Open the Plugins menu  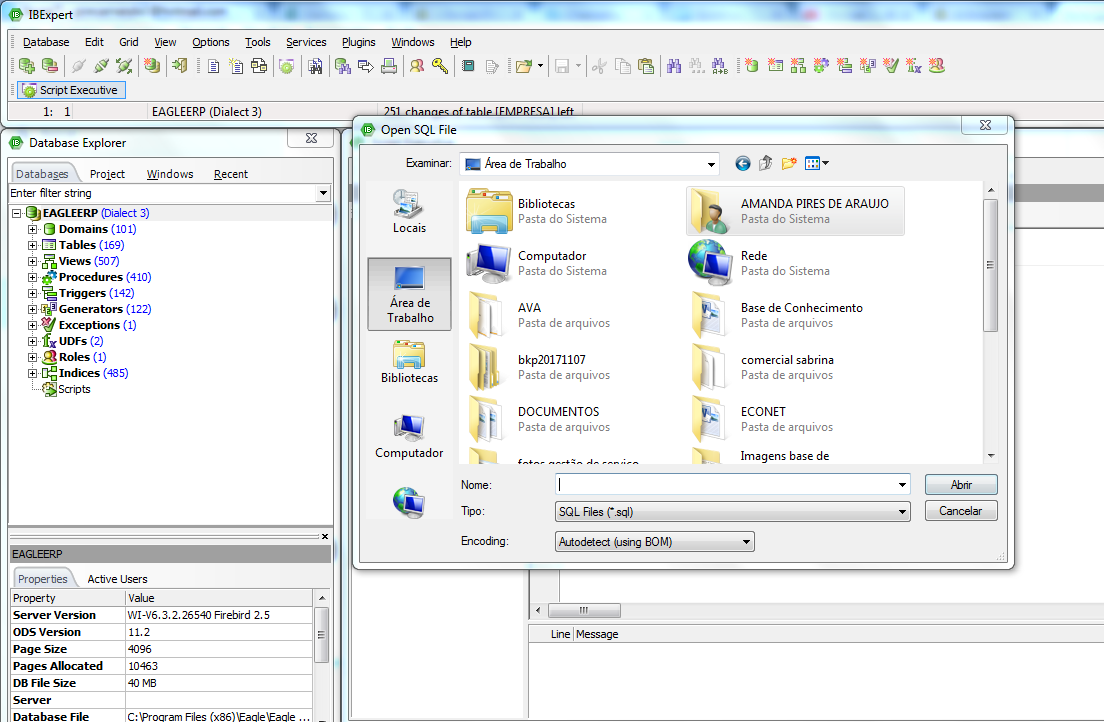[358, 42]
